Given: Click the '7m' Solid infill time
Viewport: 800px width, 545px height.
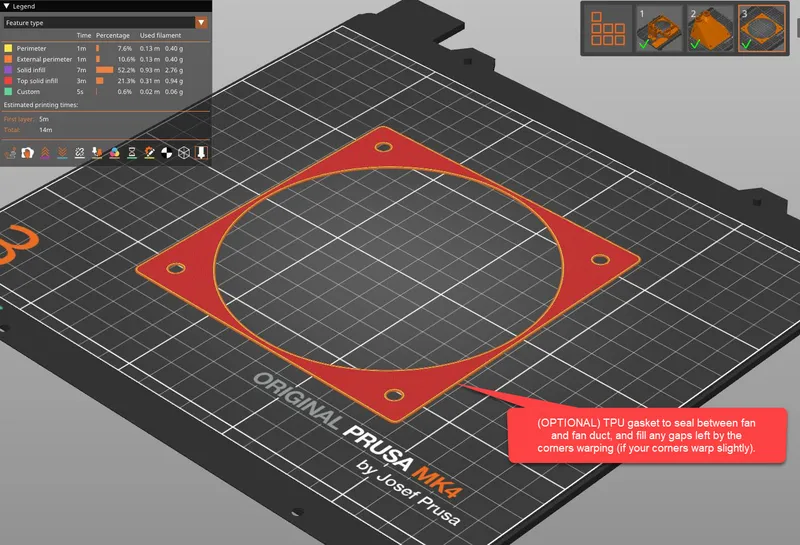Looking at the screenshot, I should [x=81, y=70].
